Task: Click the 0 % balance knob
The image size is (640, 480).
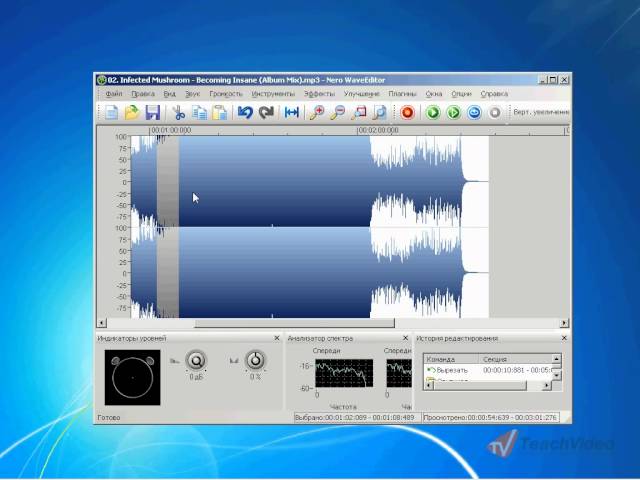Action: pyautogui.click(x=255, y=361)
